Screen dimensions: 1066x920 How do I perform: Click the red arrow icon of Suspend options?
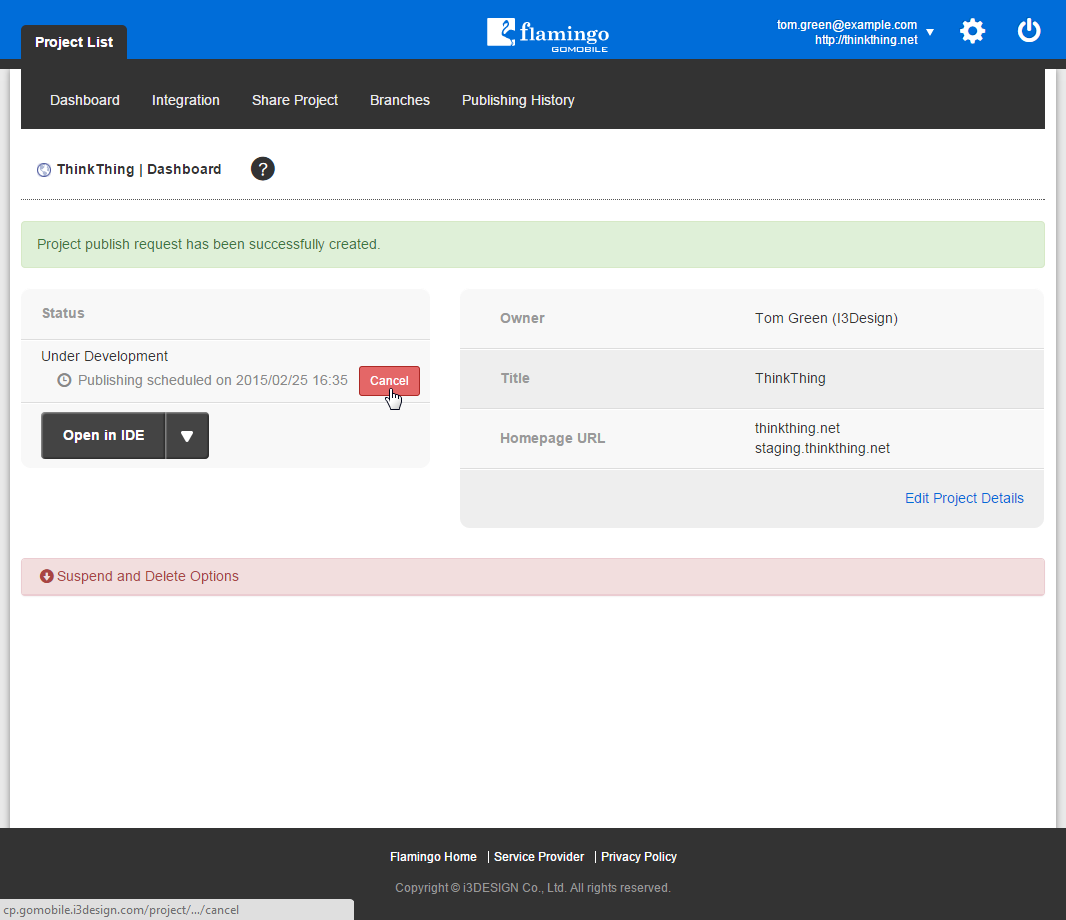click(46, 576)
